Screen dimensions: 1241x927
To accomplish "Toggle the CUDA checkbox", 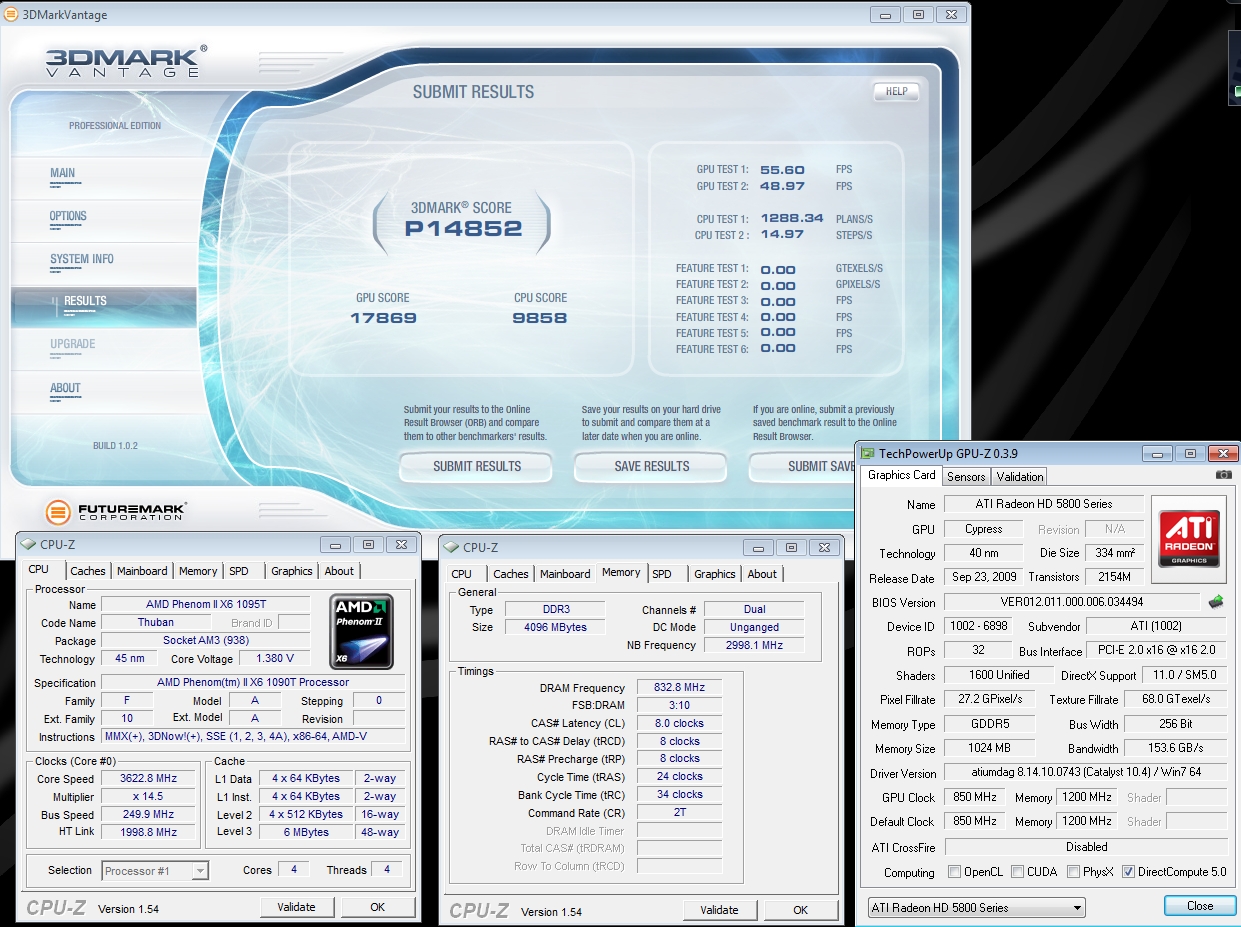I will [1017, 872].
